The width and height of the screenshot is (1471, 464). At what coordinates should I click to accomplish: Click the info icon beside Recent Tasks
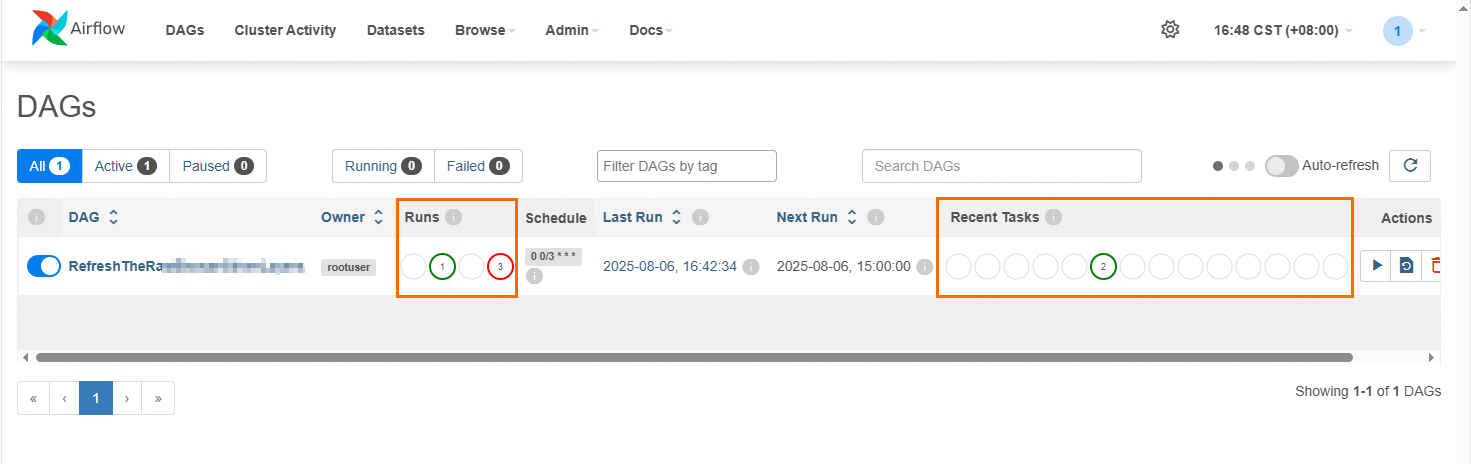point(1053,217)
